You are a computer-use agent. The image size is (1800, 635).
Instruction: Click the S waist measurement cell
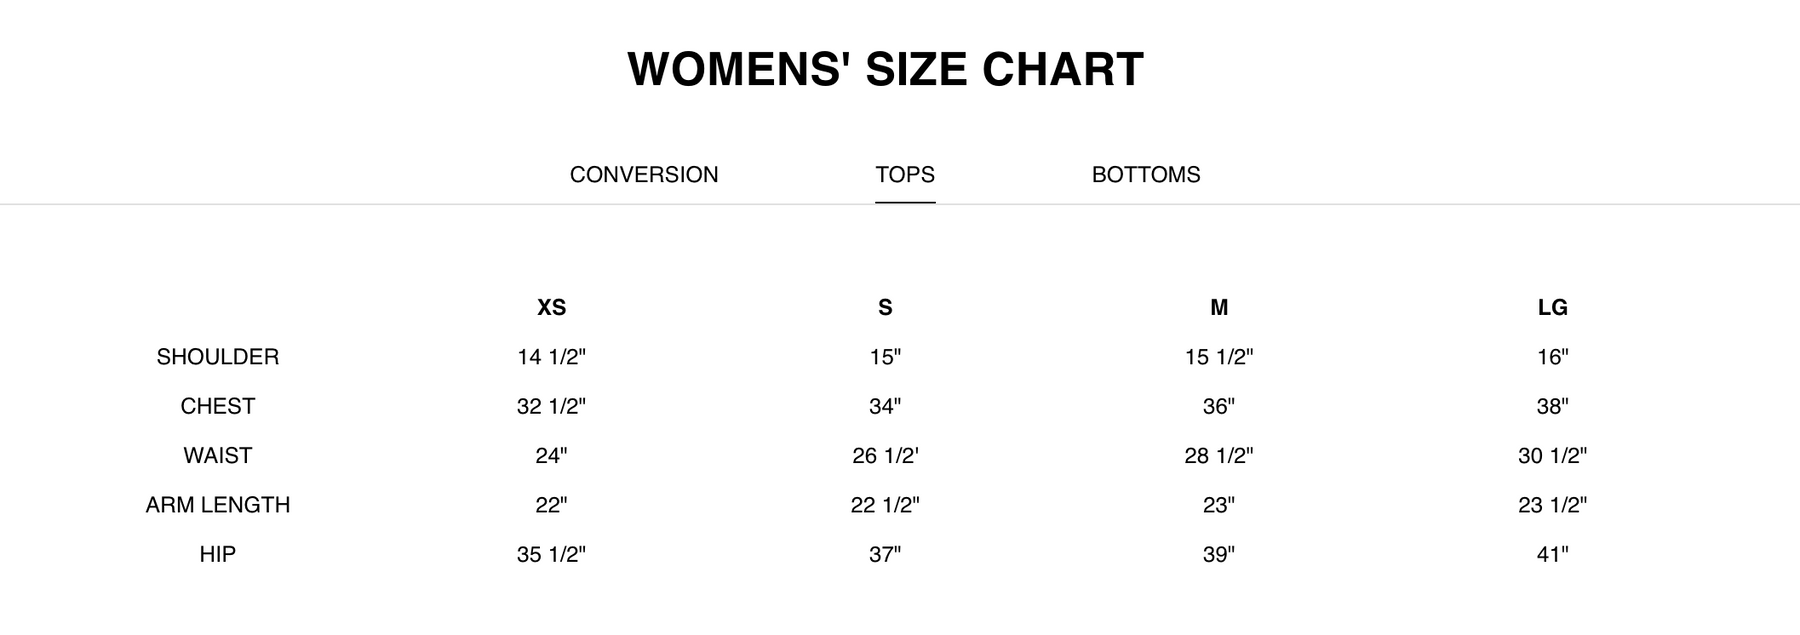(x=885, y=456)
